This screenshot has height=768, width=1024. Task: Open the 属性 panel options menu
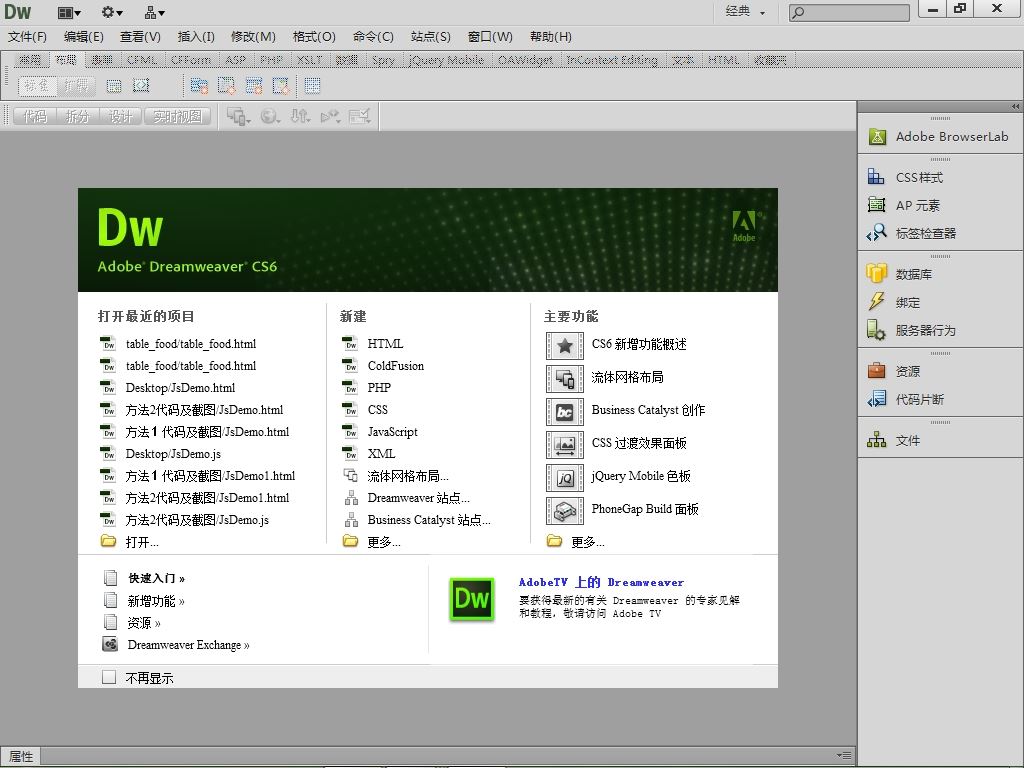(844, 756)
